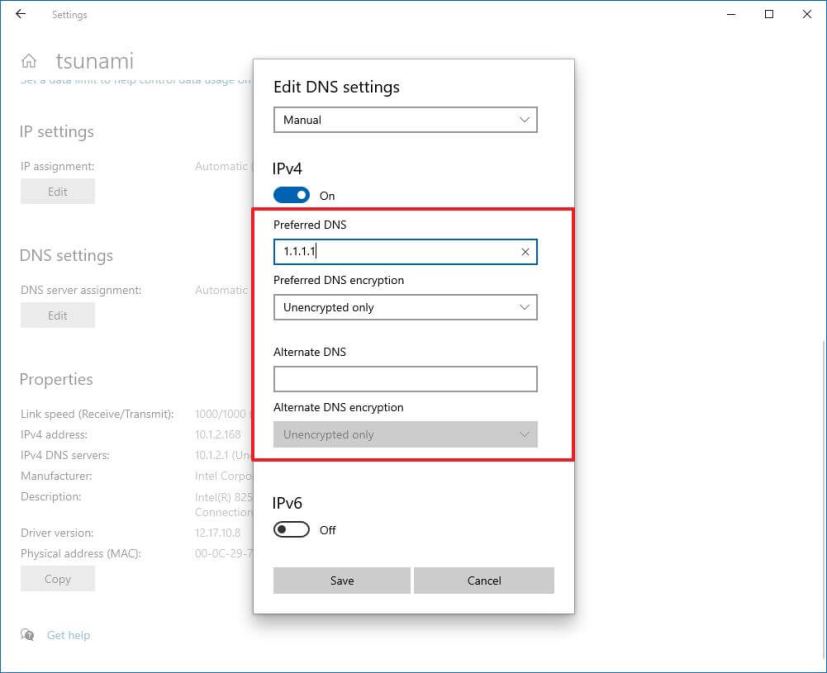Clear the Preferred DNS field with X
Image resolution: width=827 pixels, height=673 pixels.
pyautogui.click(x=525, y=252)
